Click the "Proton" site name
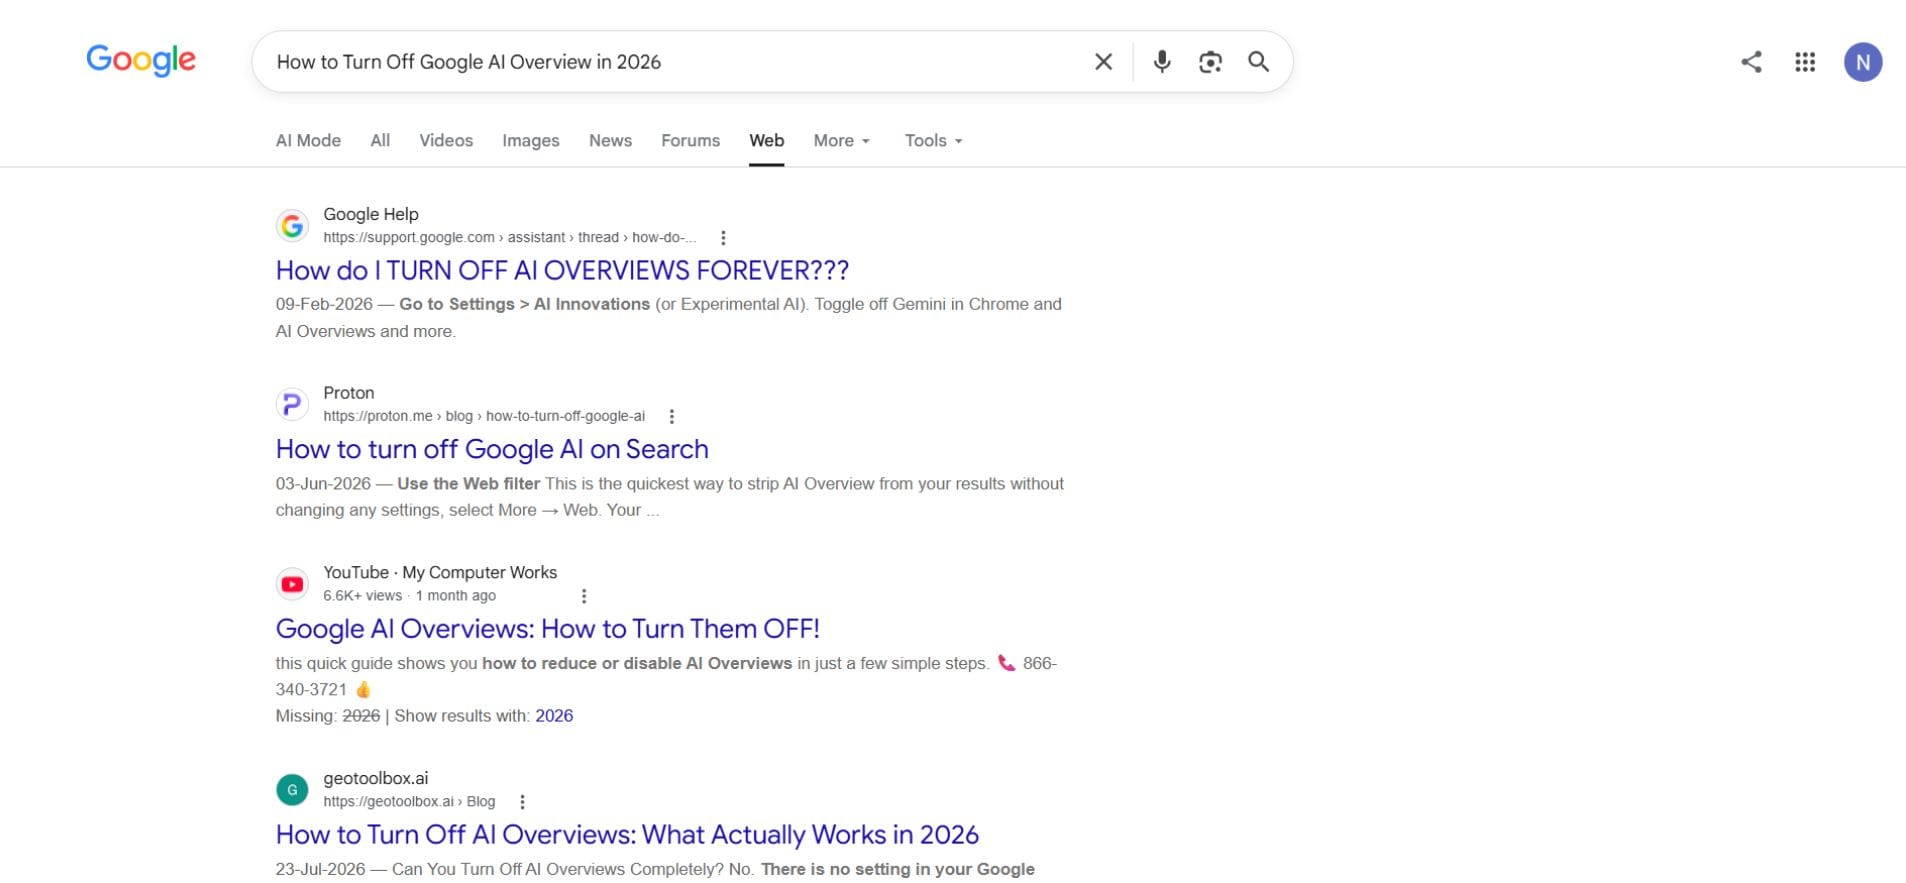 349,393
